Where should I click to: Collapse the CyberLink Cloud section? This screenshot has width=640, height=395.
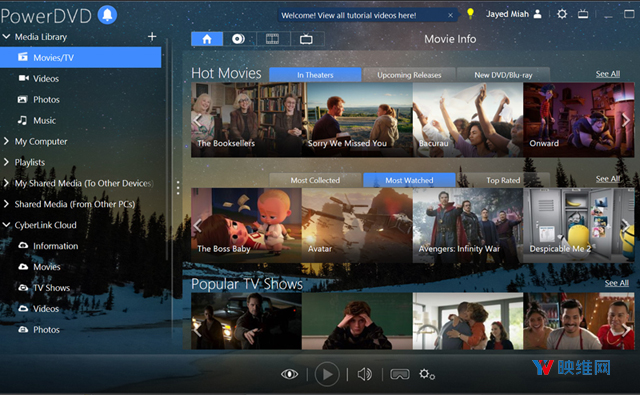[6, 225]
